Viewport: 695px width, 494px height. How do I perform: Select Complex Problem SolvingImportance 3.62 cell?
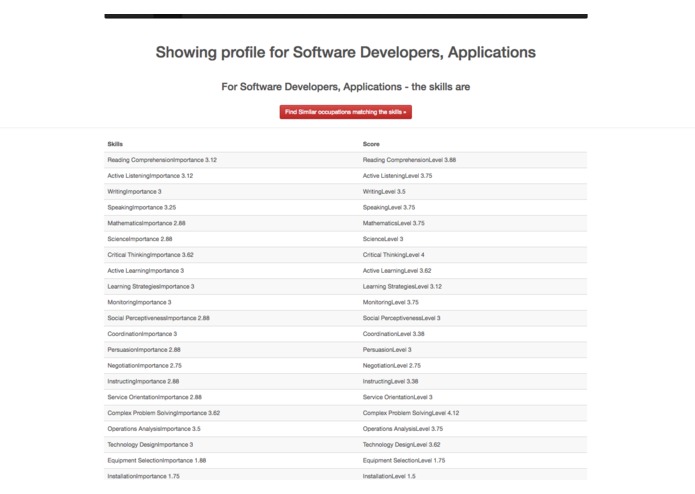(164, 413)
